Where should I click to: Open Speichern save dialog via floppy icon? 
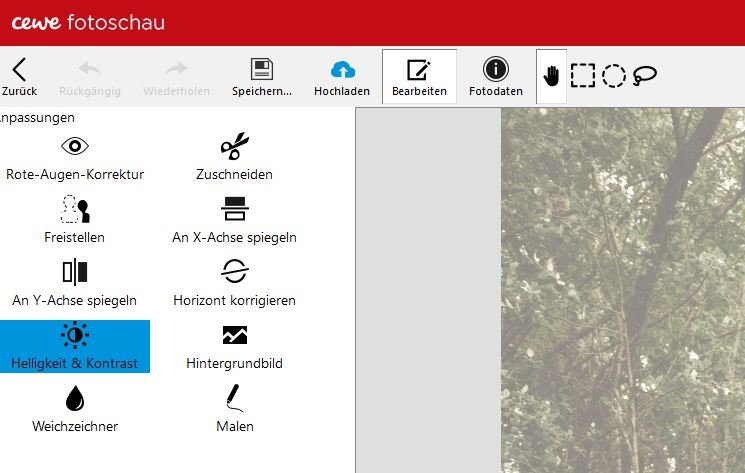point(262,77)
